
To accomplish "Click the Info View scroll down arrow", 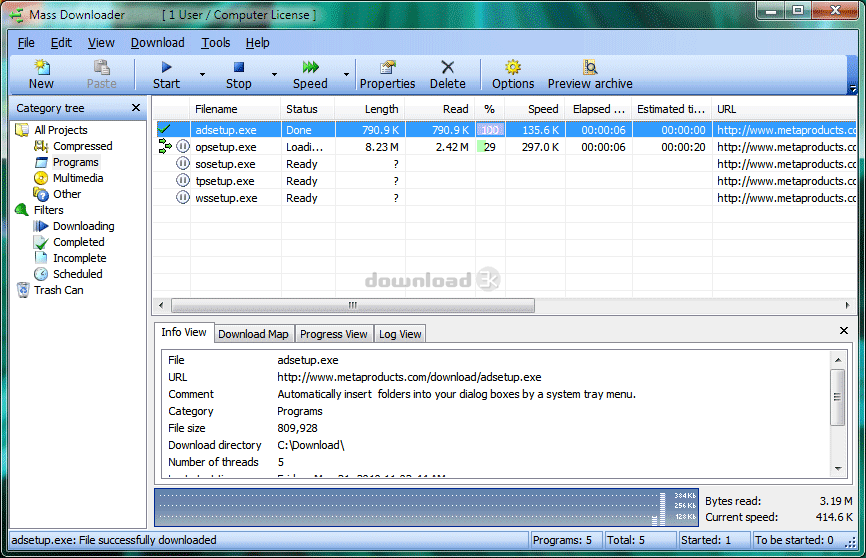I will pos(838,469).
